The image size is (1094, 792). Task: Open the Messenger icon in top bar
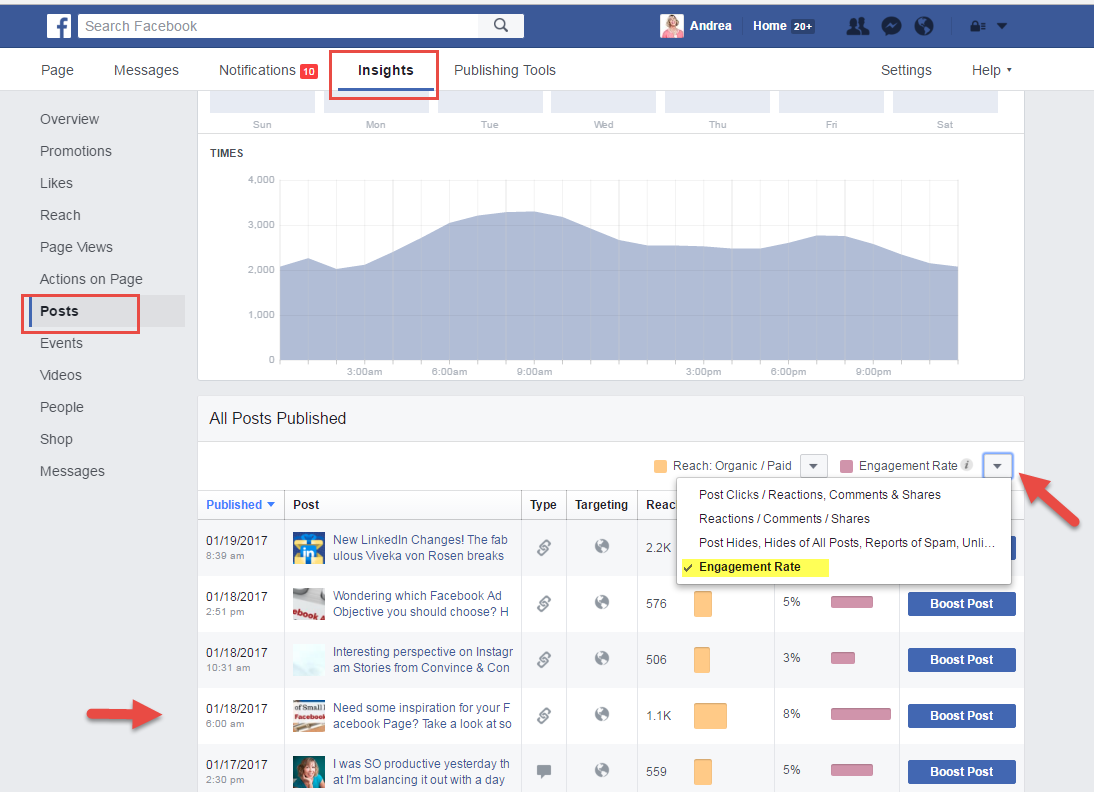click(891, 26)
